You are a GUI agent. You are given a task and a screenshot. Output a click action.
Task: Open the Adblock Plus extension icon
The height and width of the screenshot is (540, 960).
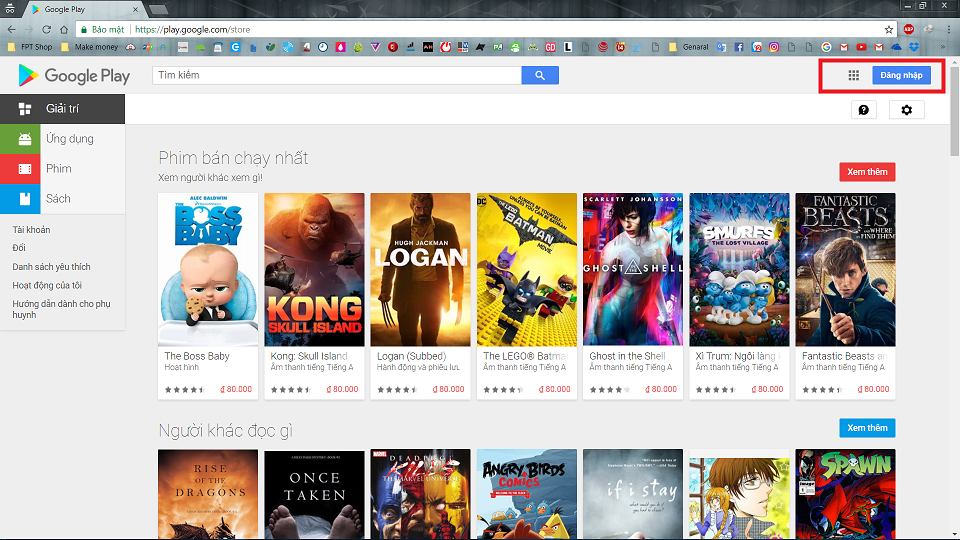(x=909, y=29)
